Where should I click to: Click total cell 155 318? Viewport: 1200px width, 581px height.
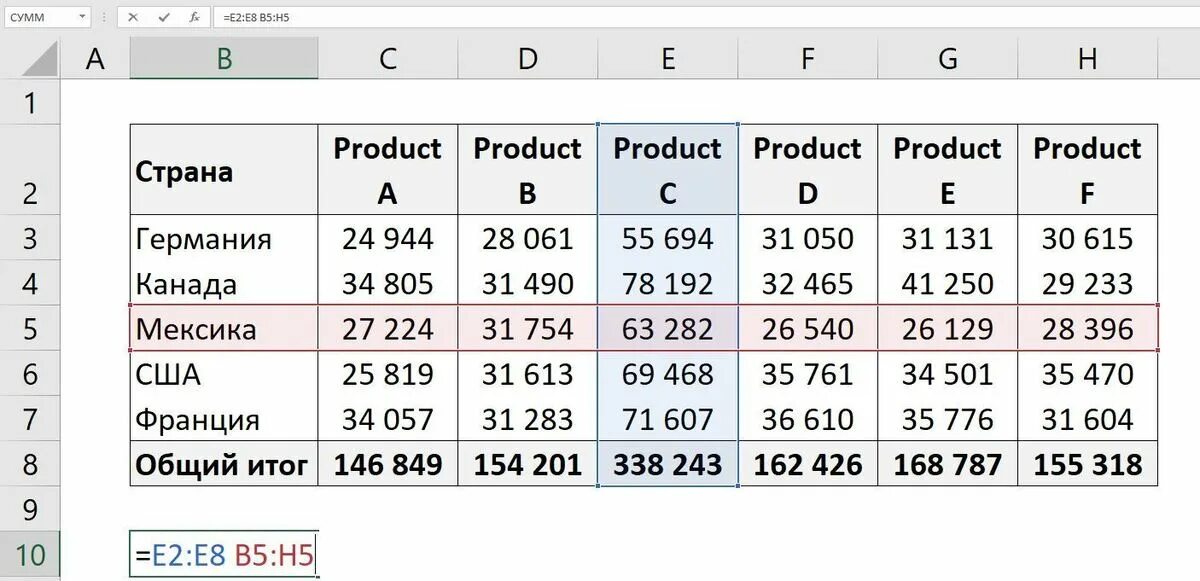[1088, 464]
